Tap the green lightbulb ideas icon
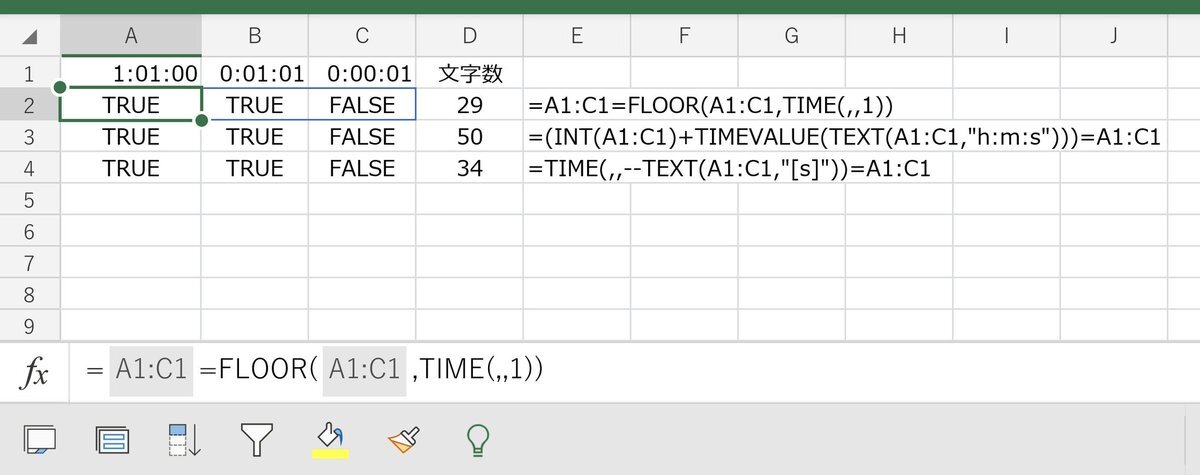This screenshot has width=1200, height=475. 479,439
